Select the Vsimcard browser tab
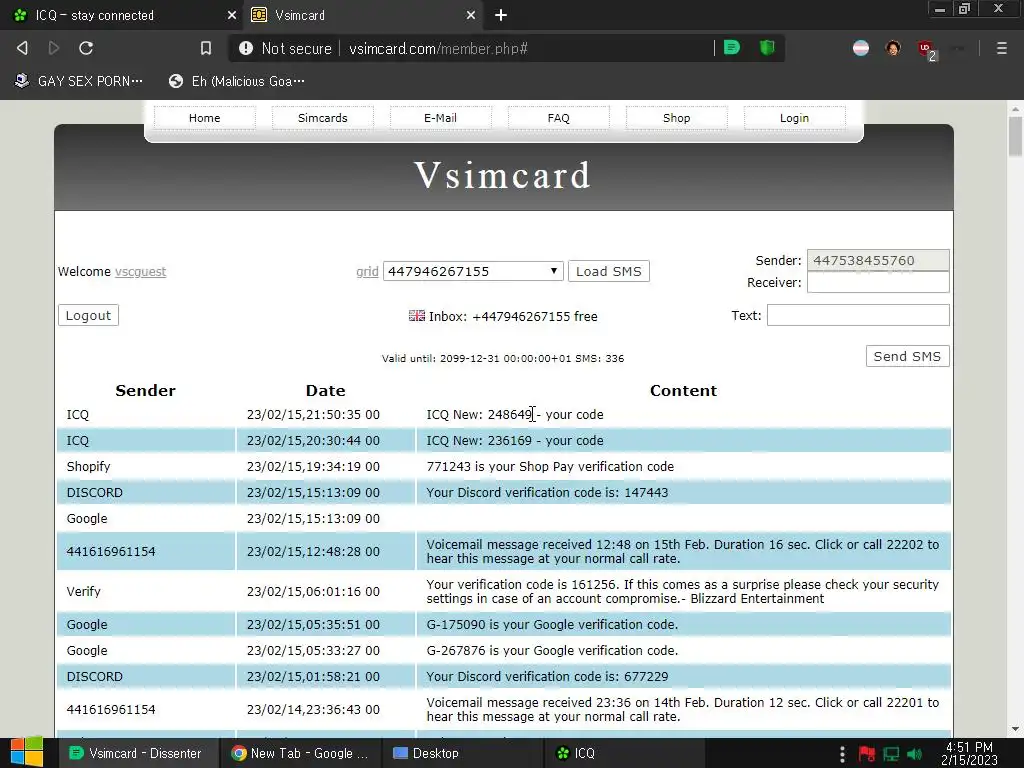1024x768 pixels. click(x=363, y=15)
